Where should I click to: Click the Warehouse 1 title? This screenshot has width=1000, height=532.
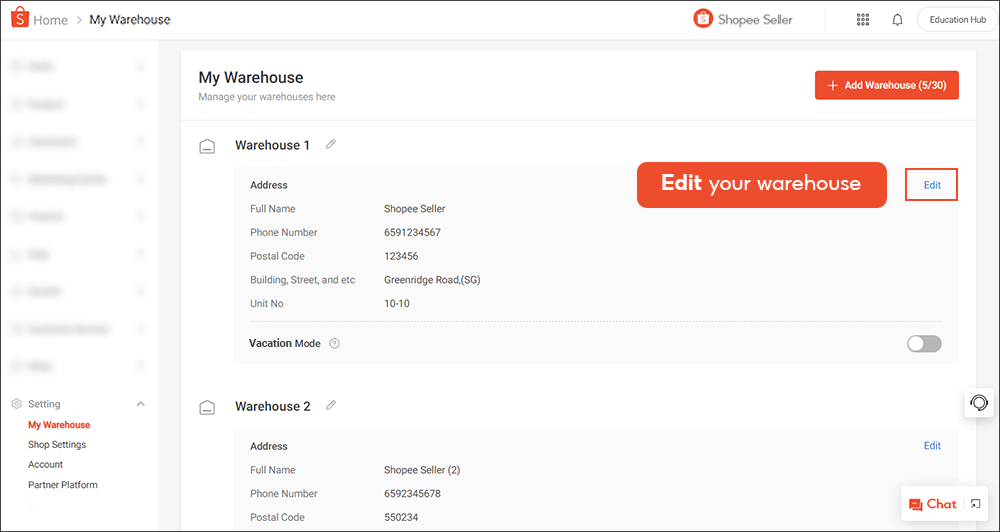[272, 145]
